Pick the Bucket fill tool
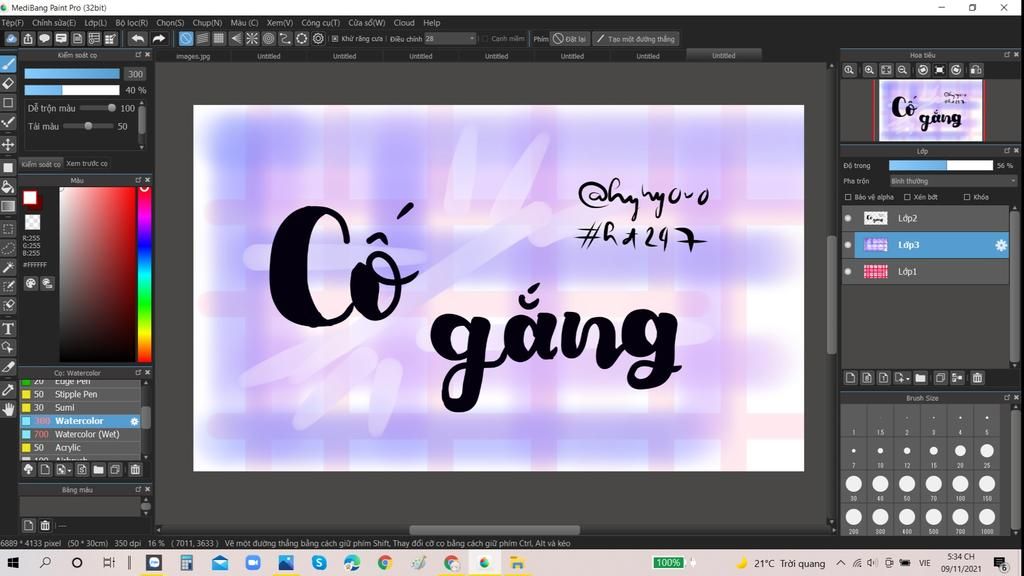The width and height of the screenshot is (1024, 576). coord(8,187)
